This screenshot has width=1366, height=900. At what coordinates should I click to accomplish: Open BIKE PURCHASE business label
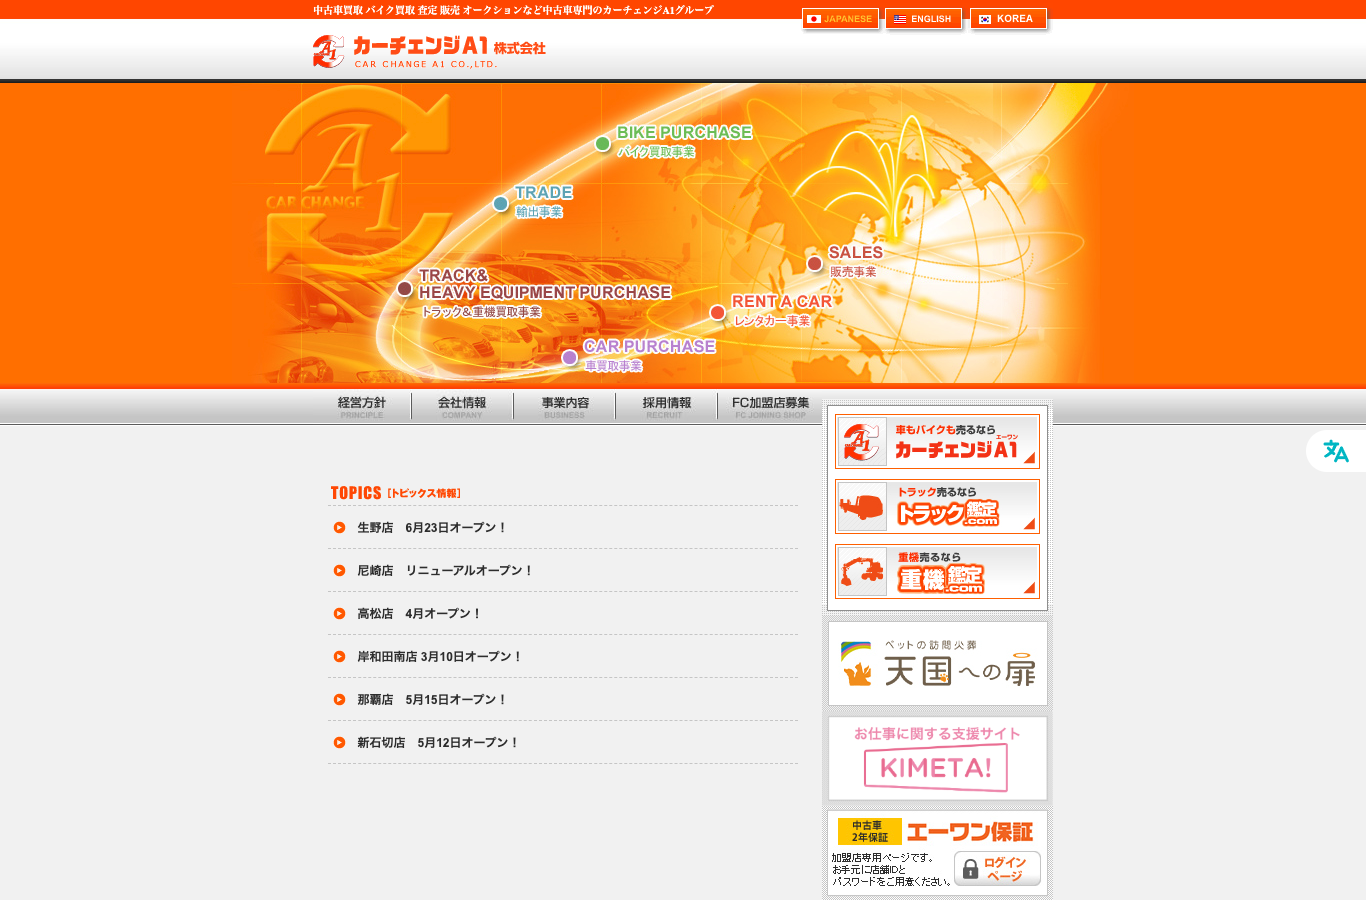pos(684,141)
